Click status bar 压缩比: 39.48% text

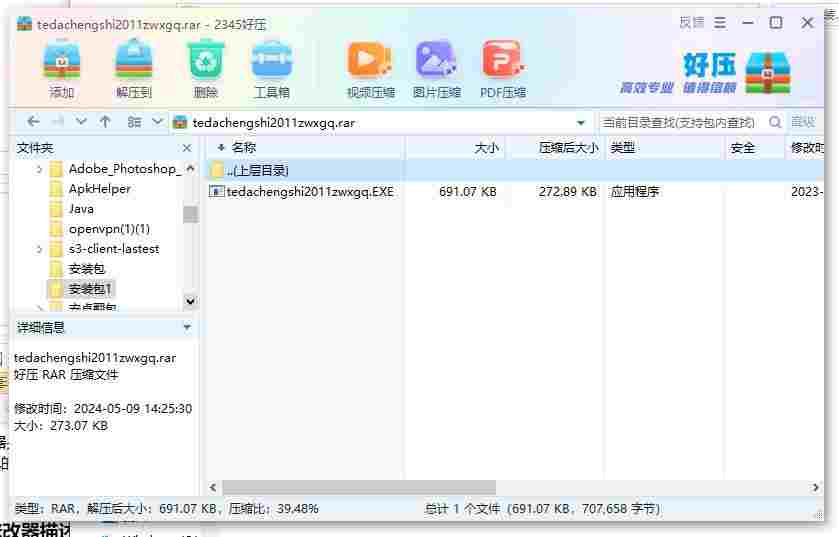click(x=273, y=509)
